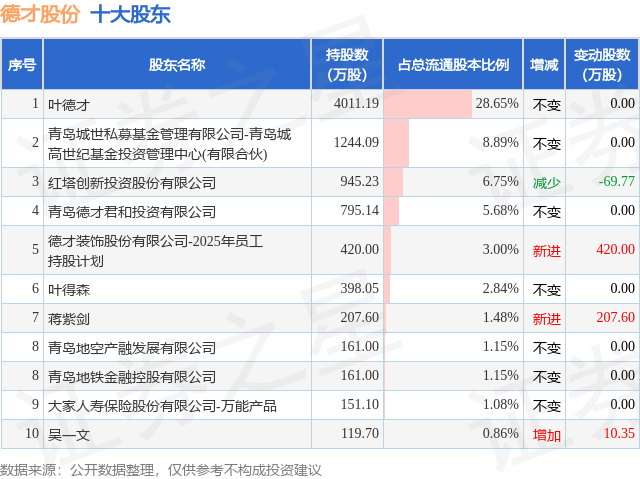640x479 pixels.
Task: Click the red 增加 status
Action: [x=547, y=435]
